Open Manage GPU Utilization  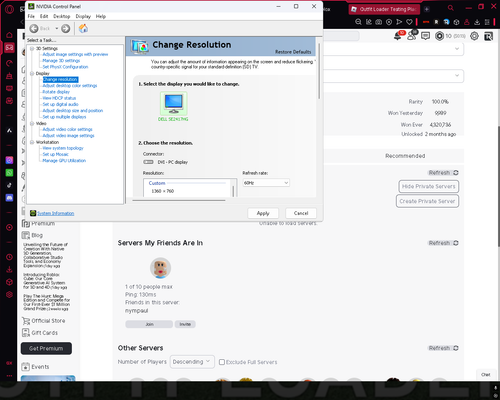[x=64, y=161]
